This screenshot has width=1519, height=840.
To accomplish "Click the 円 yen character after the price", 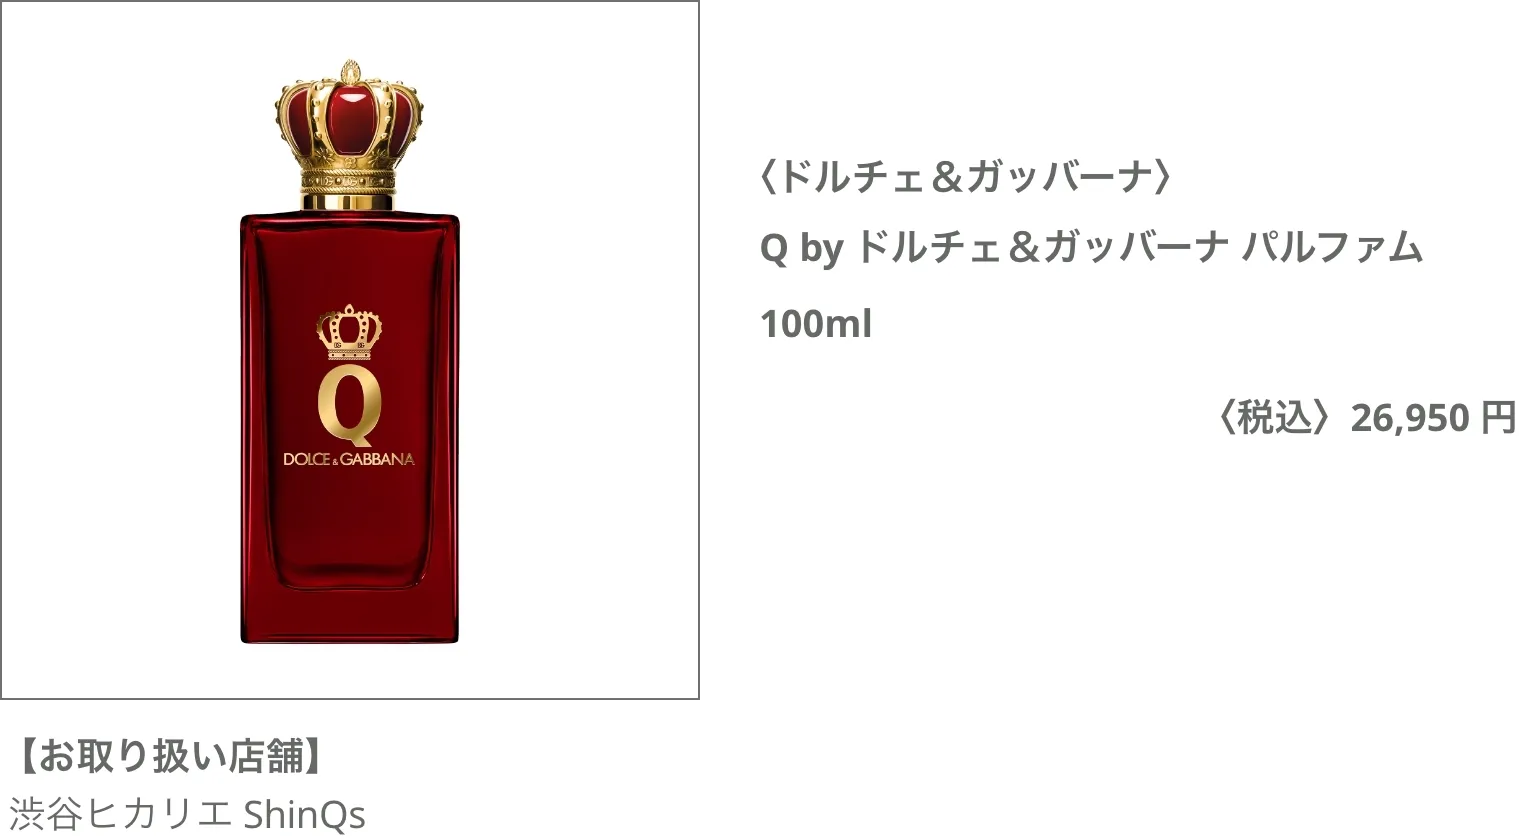I will point(1499,418).
